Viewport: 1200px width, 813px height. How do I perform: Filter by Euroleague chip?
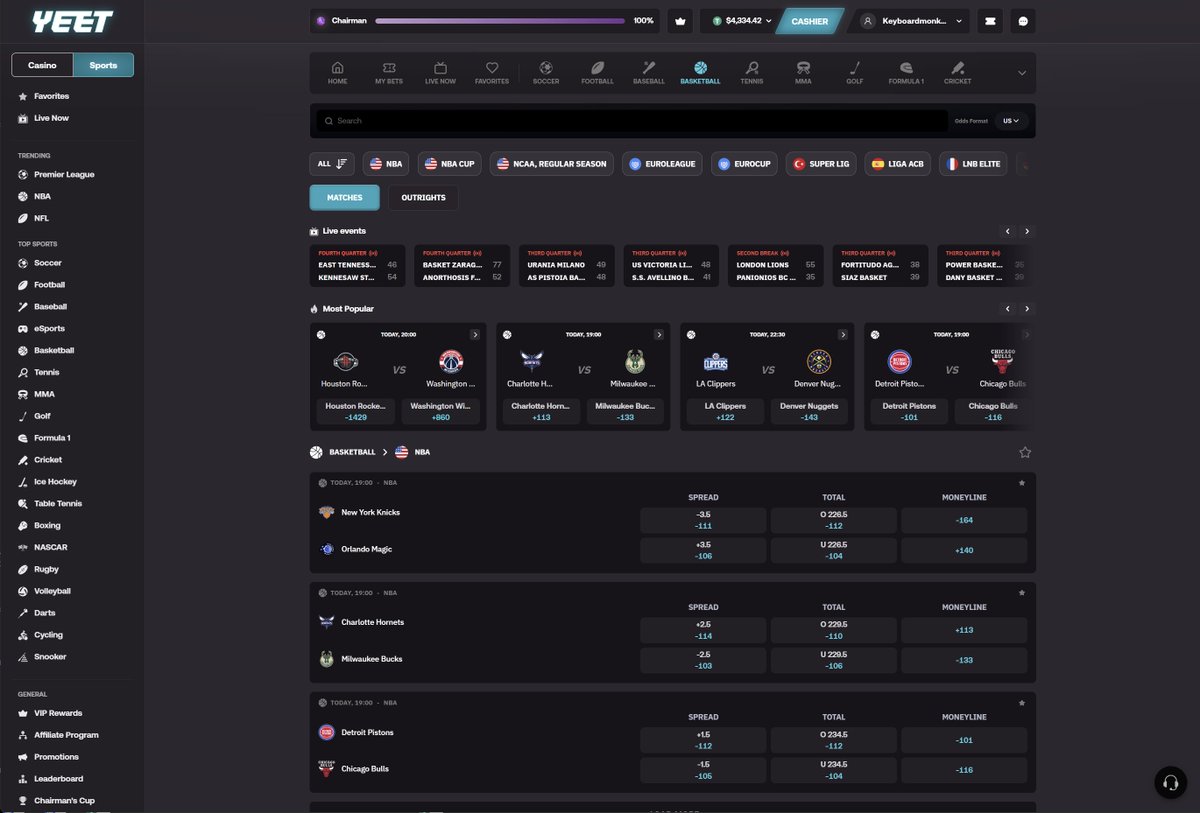point(662,164)
